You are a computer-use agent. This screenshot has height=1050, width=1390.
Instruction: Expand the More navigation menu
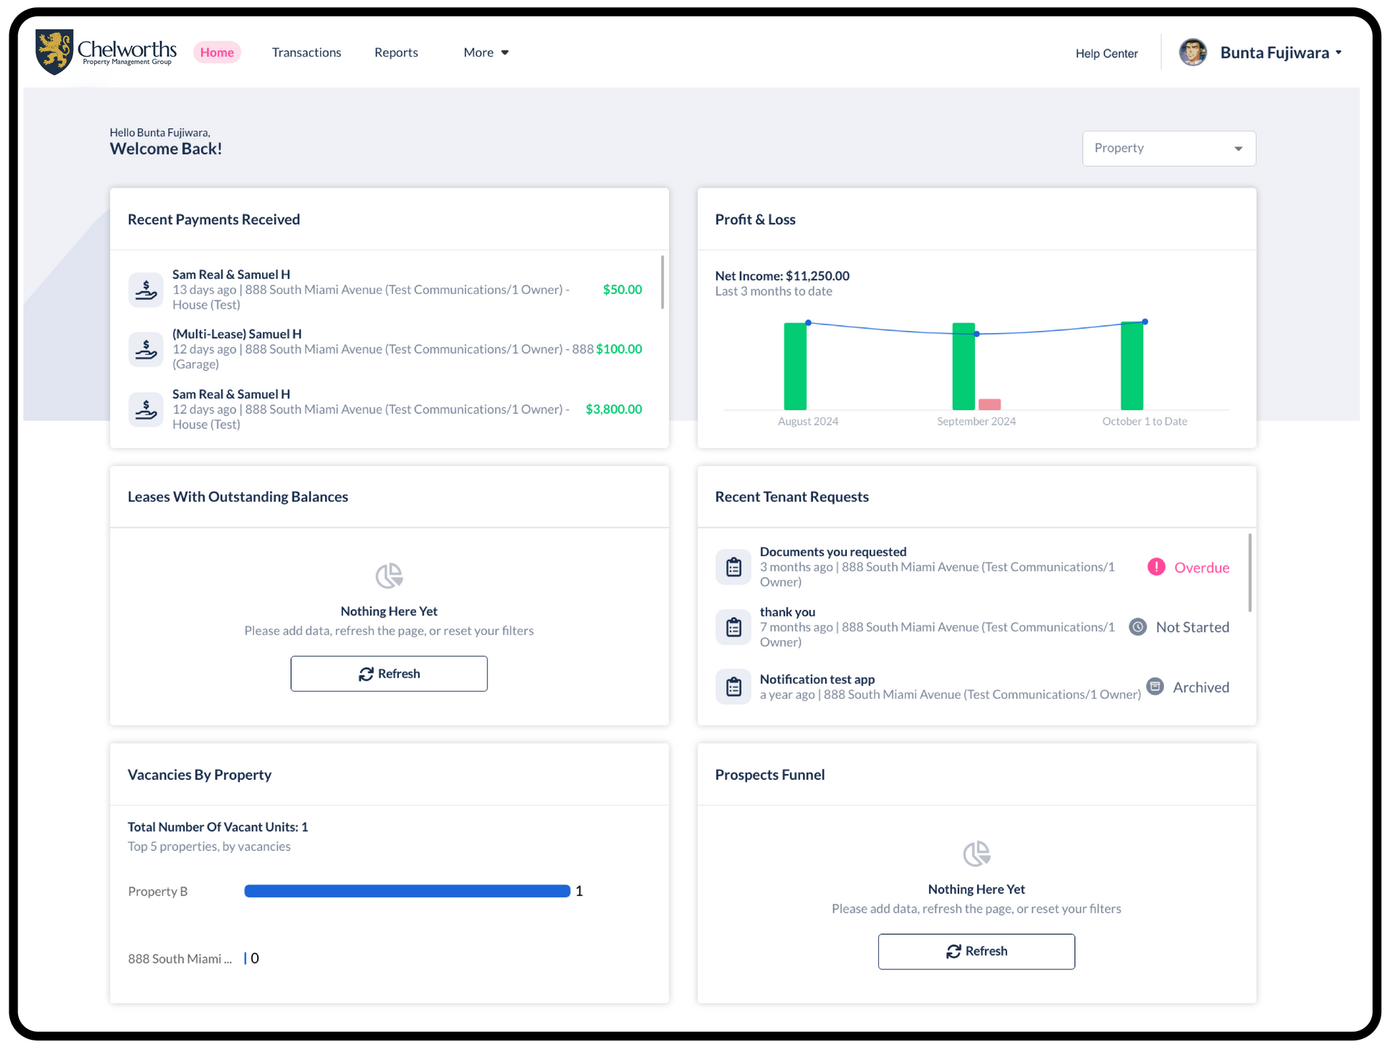[485, 52]
